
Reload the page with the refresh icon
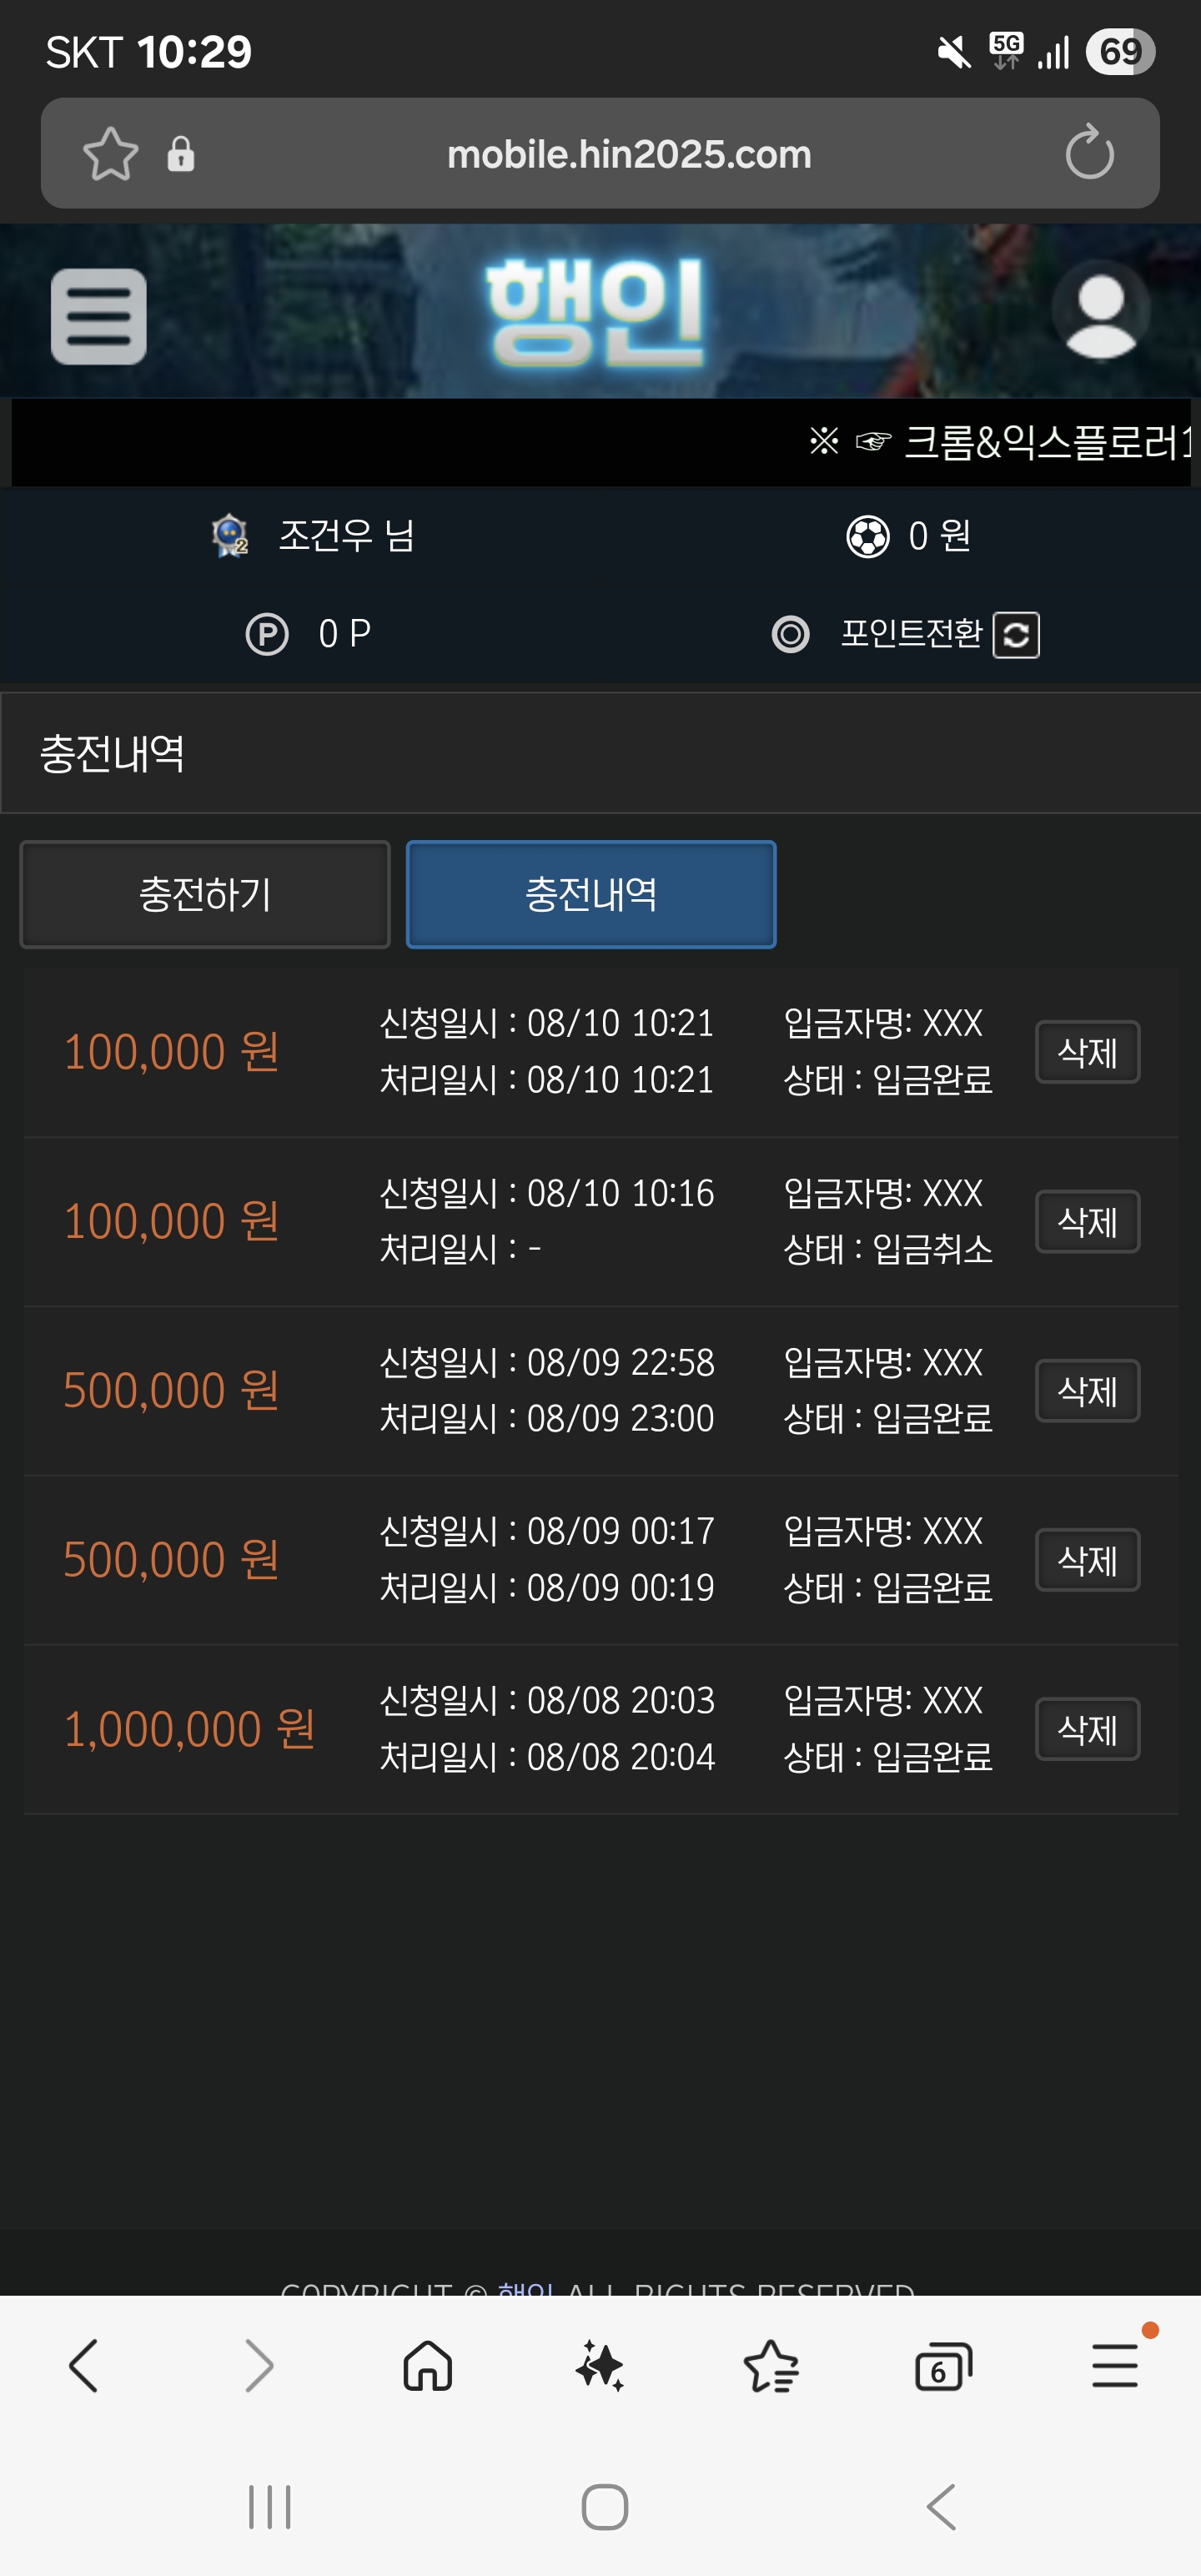[x=1089, y=153]
